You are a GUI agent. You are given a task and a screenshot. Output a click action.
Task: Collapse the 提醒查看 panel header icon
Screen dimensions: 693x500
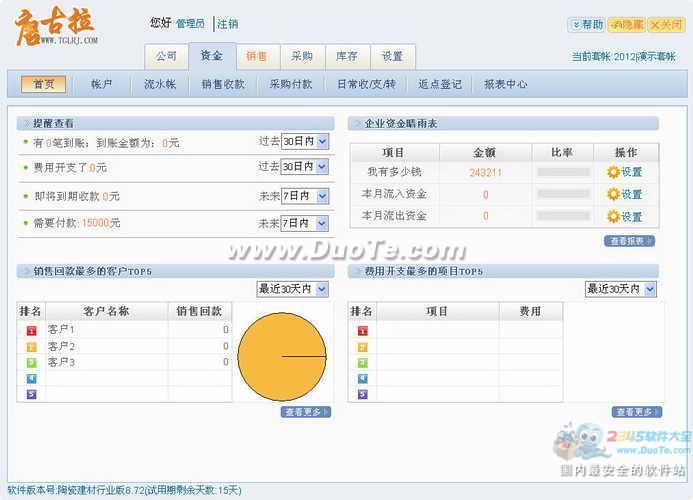point(25,123)
